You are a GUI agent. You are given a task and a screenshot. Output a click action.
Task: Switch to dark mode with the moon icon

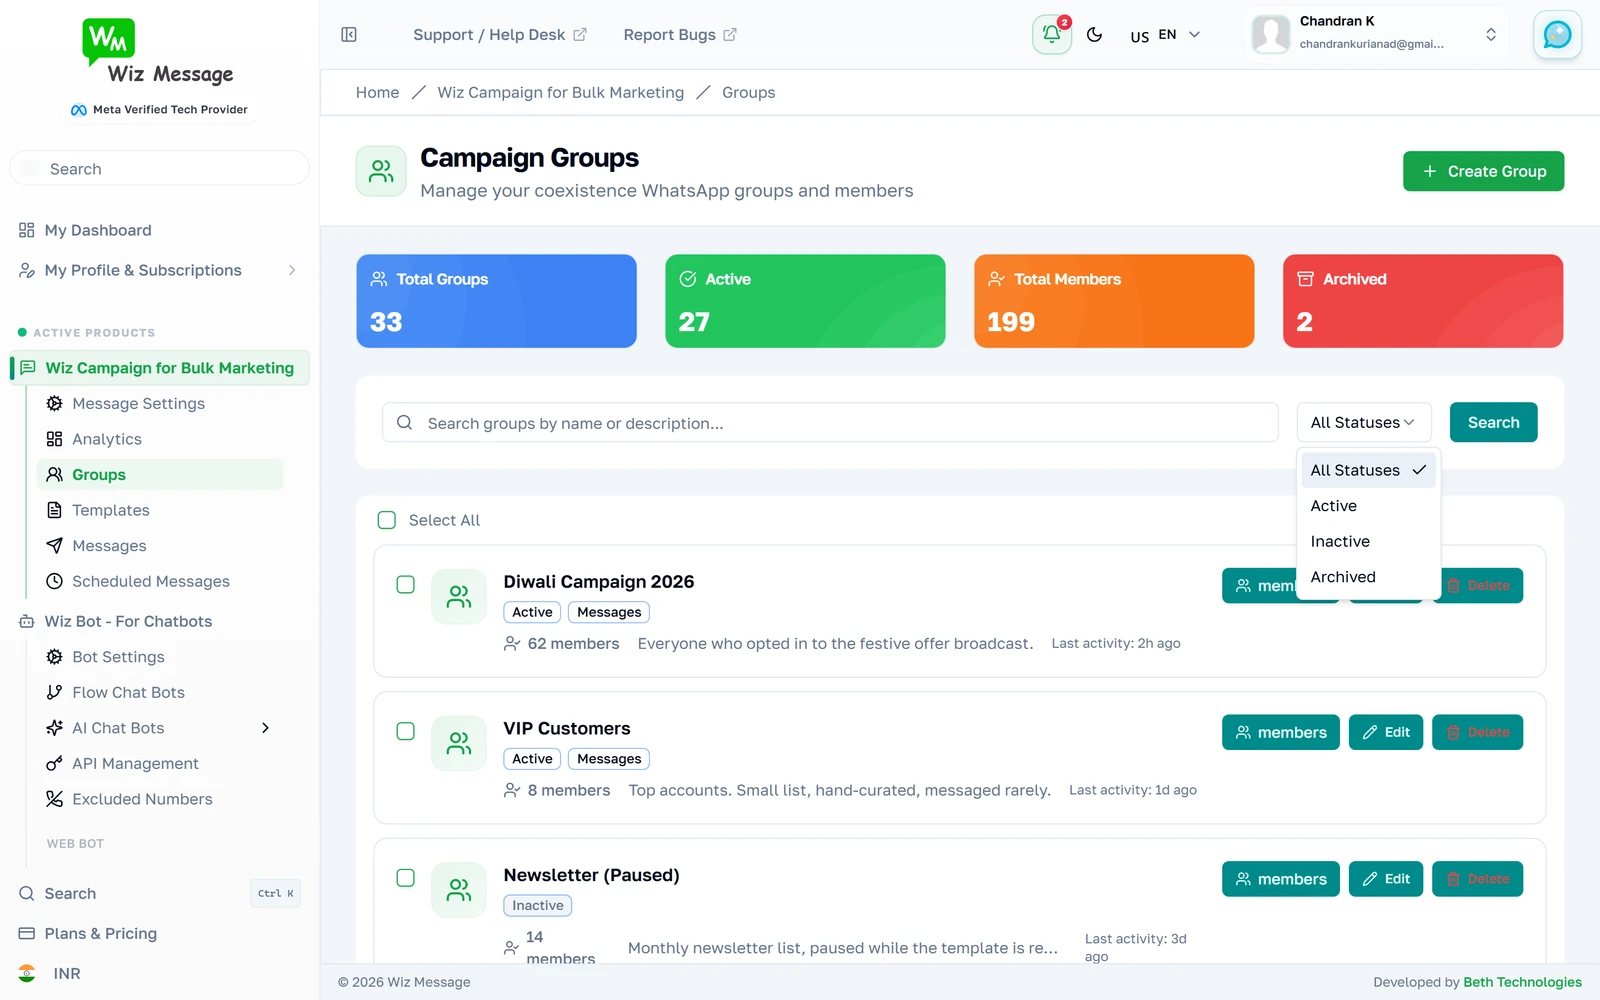1095,35
